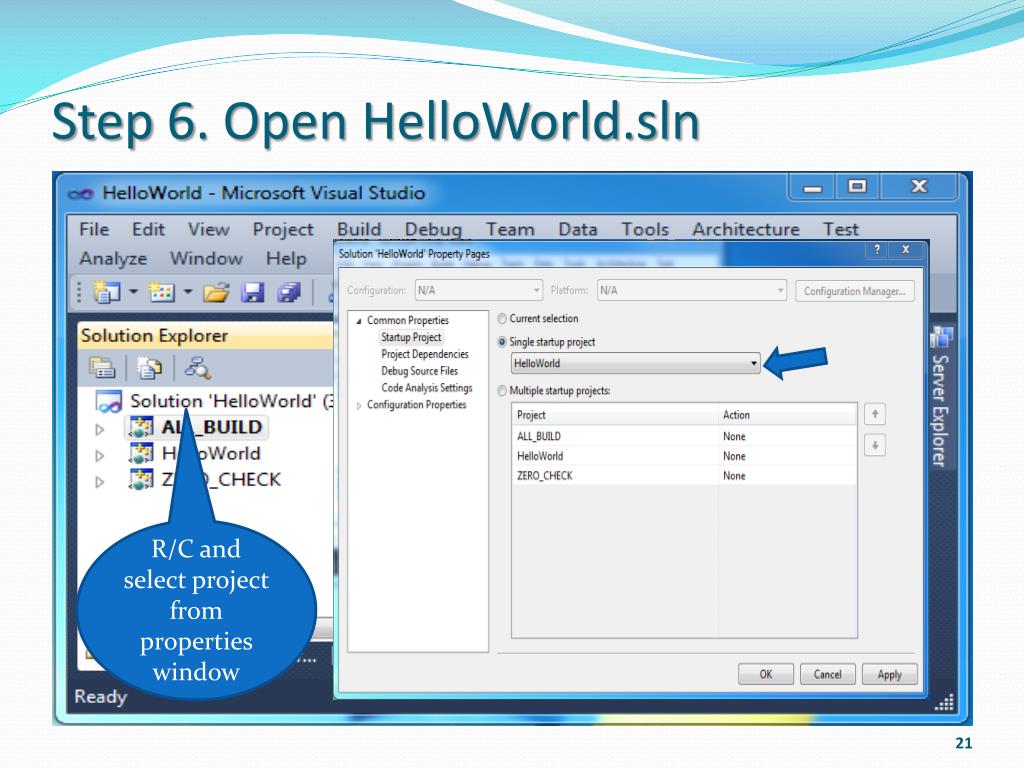The height and width of the screenshot is (768, 1024).
Task: Click the New Project toolbar icon
Action: (x=106, y=292)
